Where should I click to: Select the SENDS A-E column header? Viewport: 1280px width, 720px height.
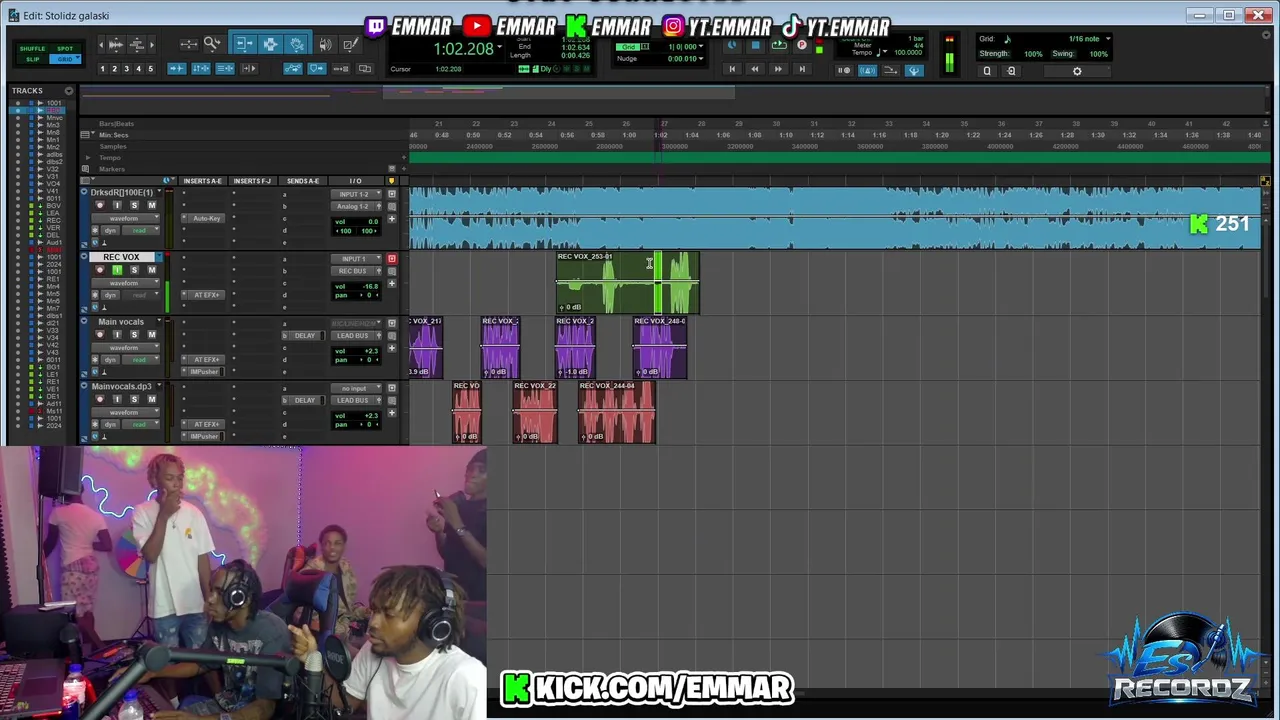pos(303,181)
